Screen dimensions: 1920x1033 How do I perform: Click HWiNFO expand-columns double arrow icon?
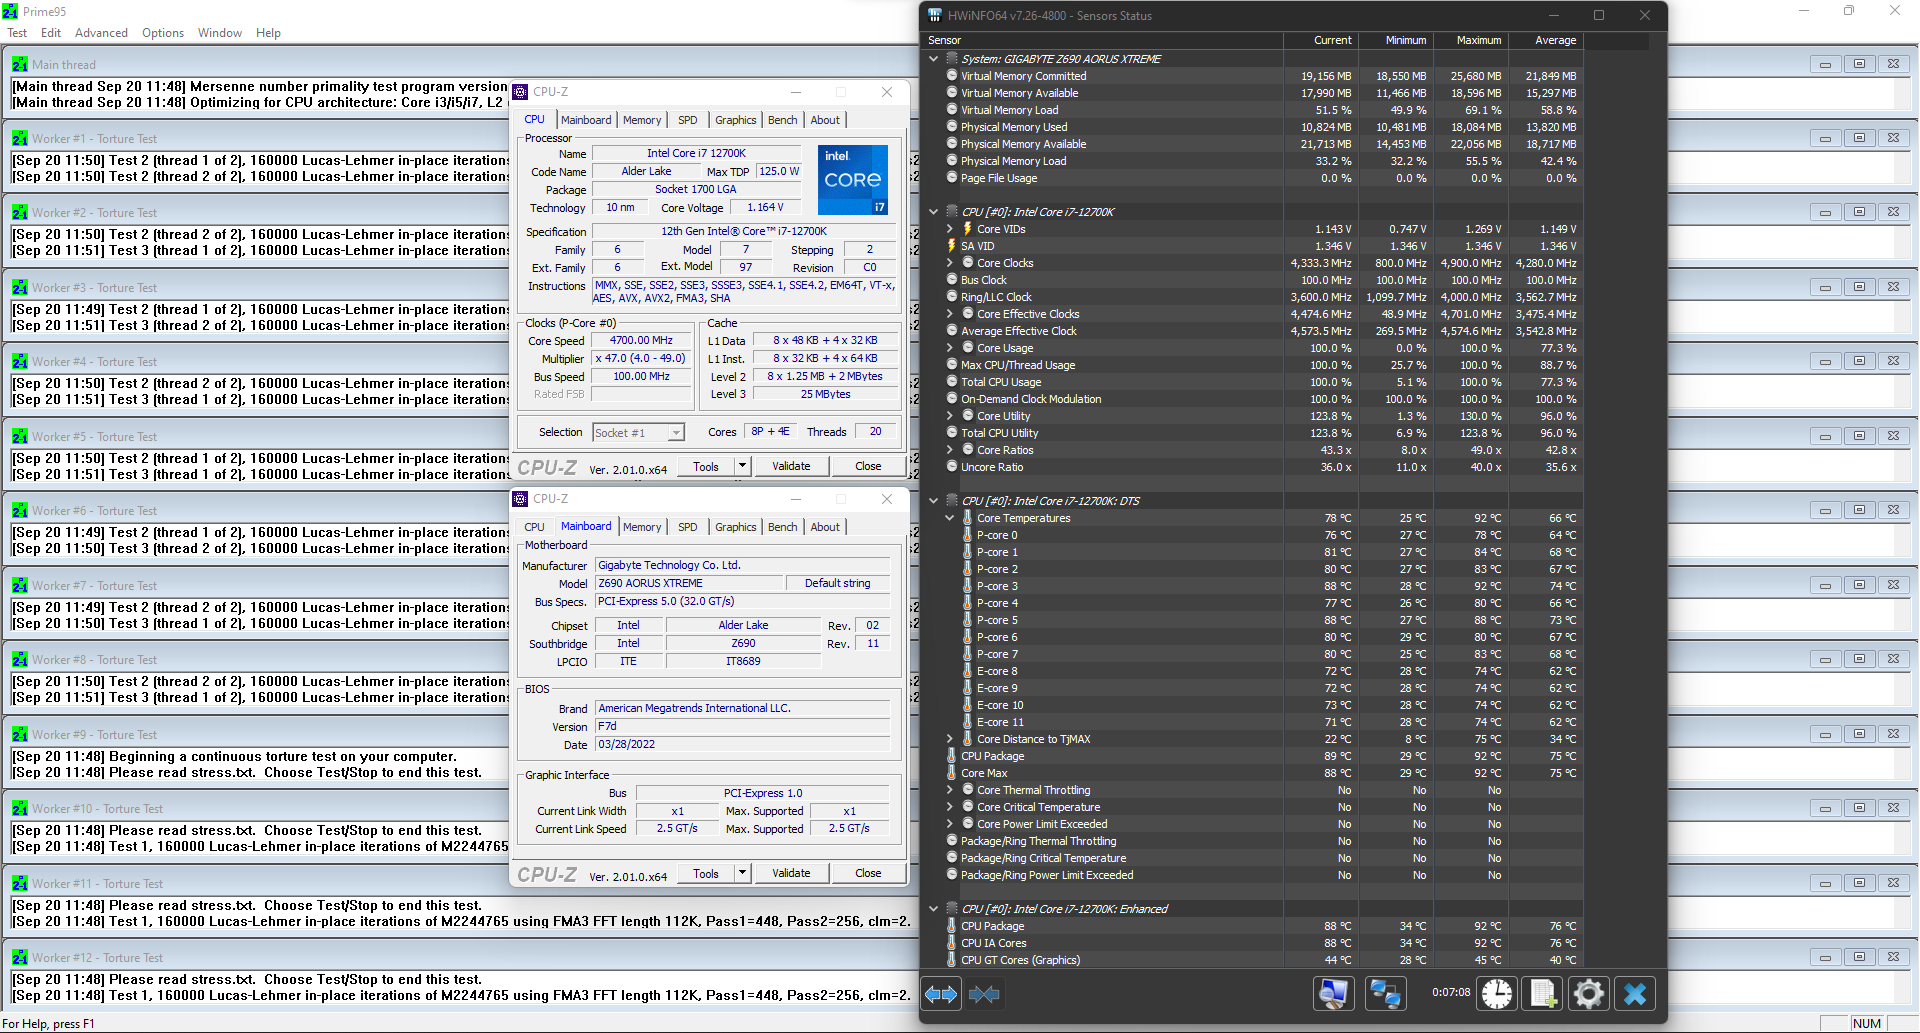click(941, 994)
